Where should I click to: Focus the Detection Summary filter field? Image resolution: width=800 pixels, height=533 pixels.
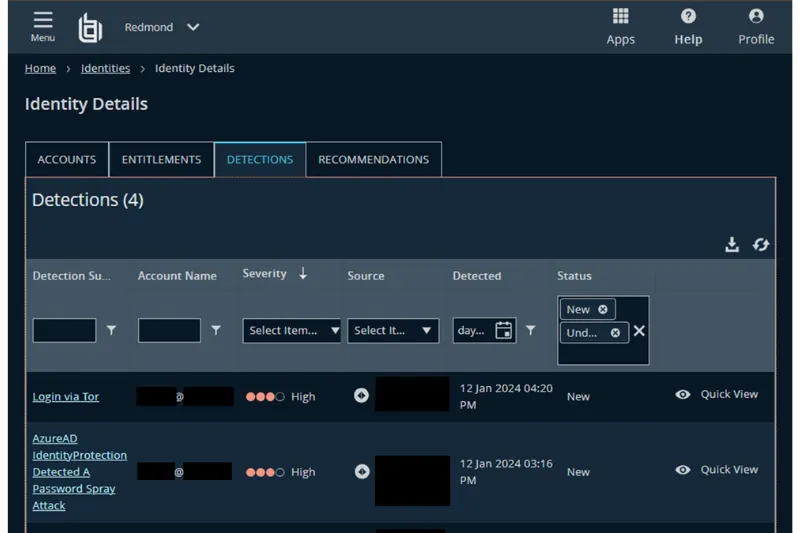click(64, 331)
